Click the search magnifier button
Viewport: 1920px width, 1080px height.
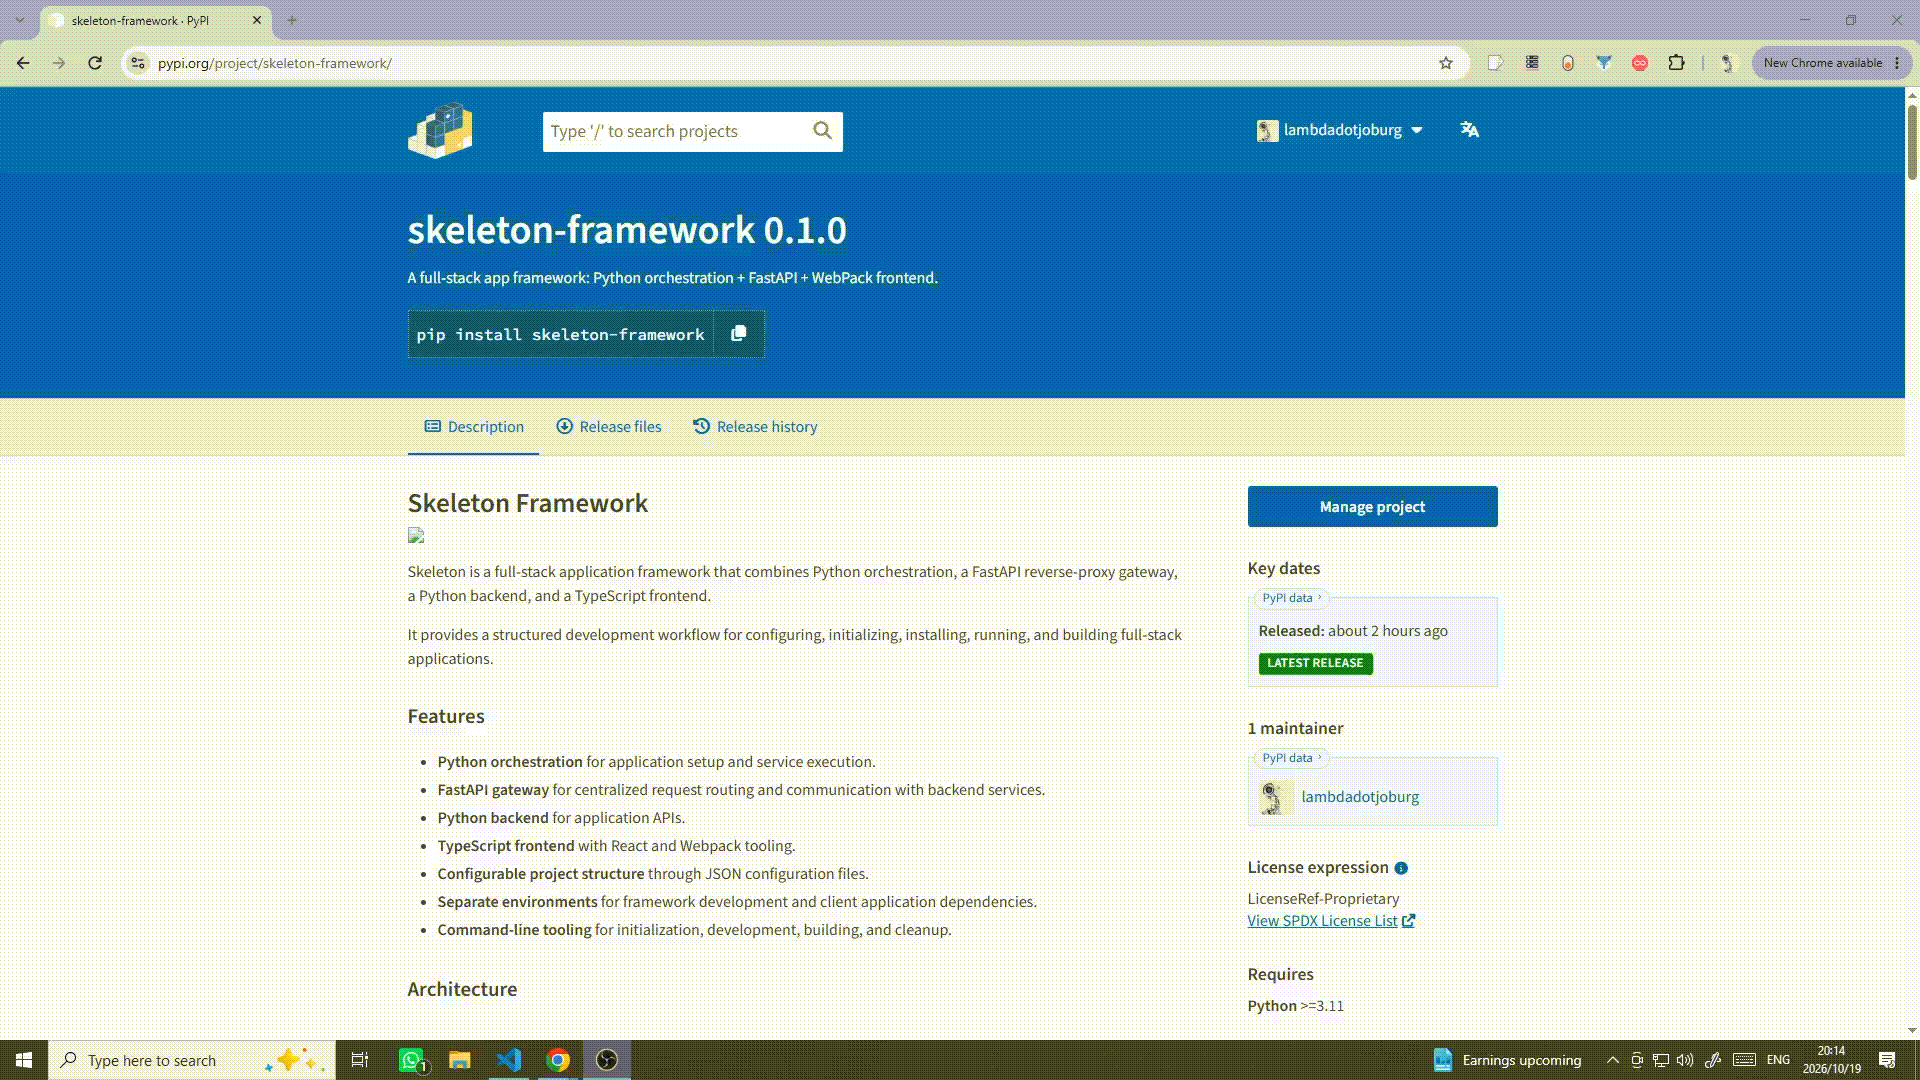[x=822, y=131]
